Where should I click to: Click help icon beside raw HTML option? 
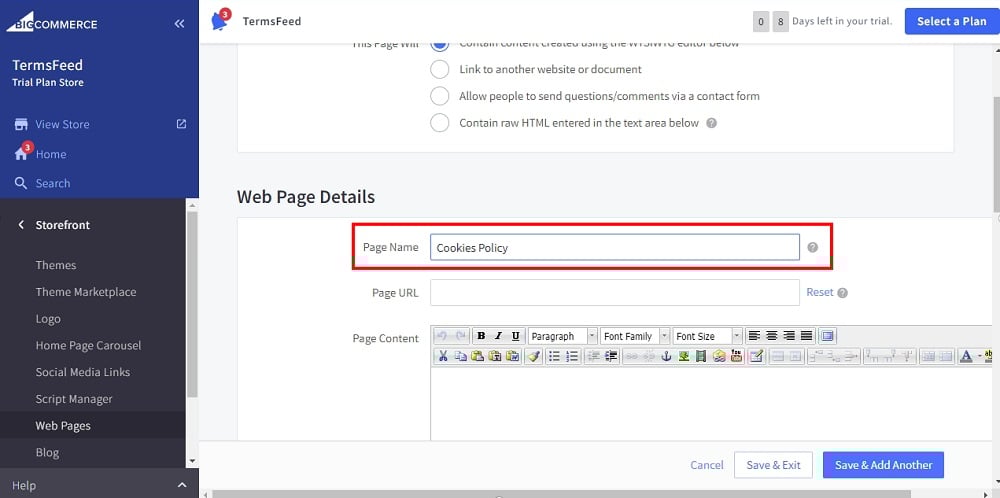click(712, 123)
